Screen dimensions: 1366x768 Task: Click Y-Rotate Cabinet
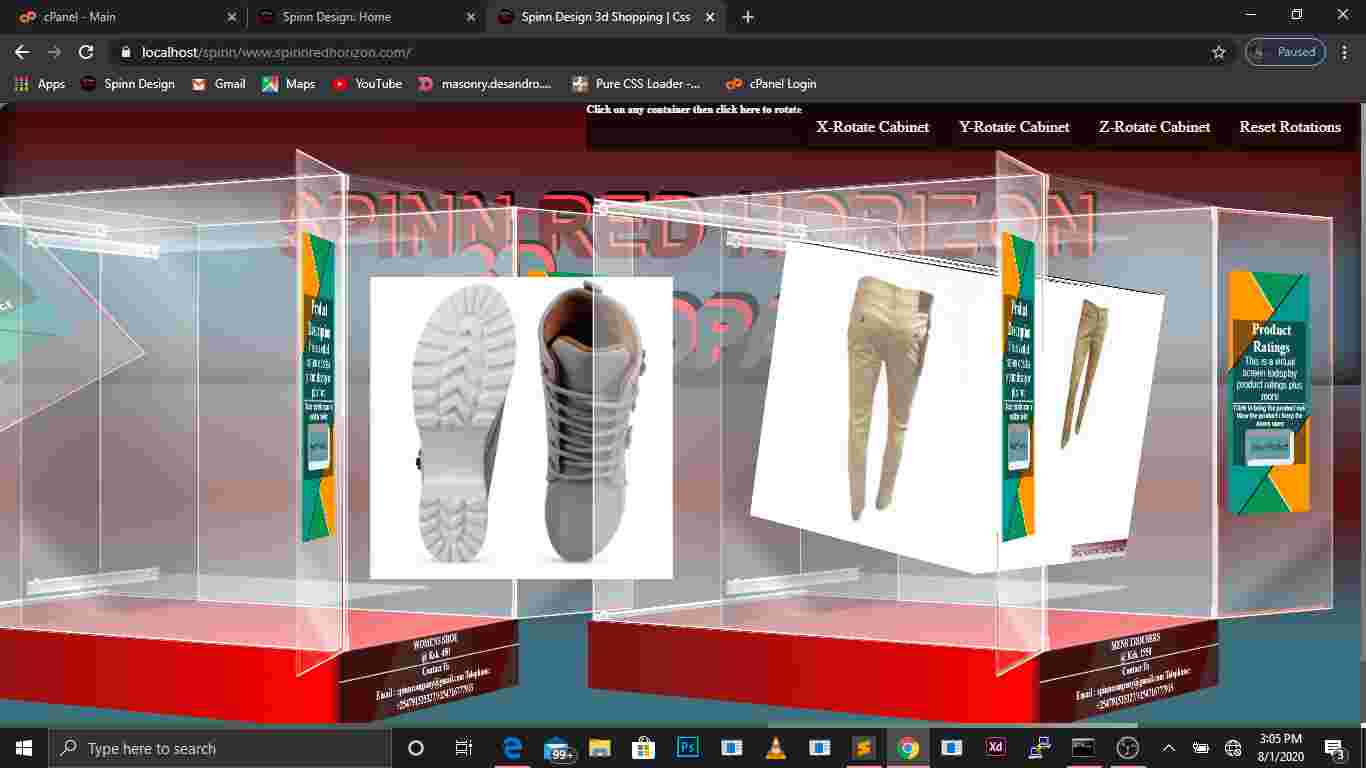1014,127
